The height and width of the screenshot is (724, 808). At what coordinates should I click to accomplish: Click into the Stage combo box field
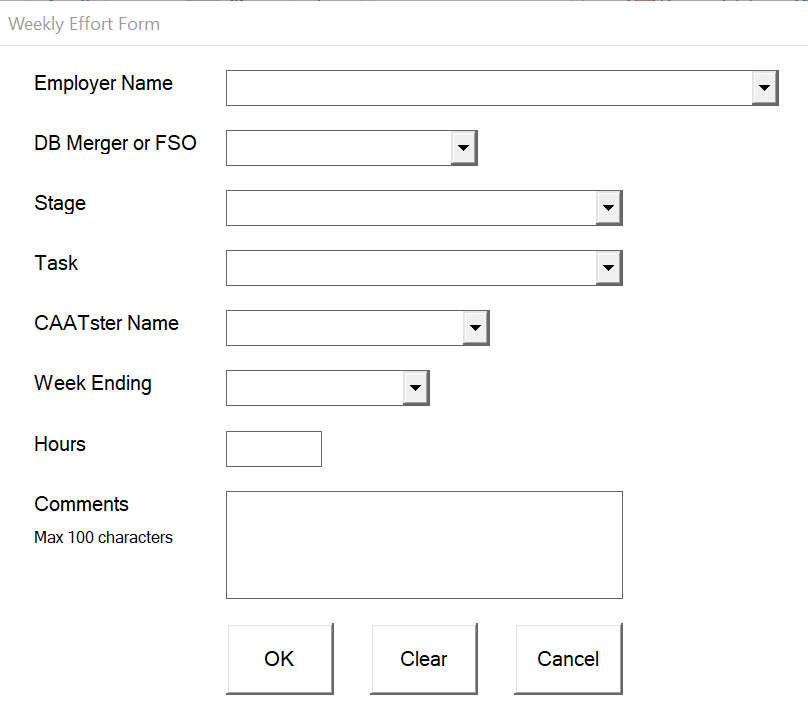click(x=411, y=208)
